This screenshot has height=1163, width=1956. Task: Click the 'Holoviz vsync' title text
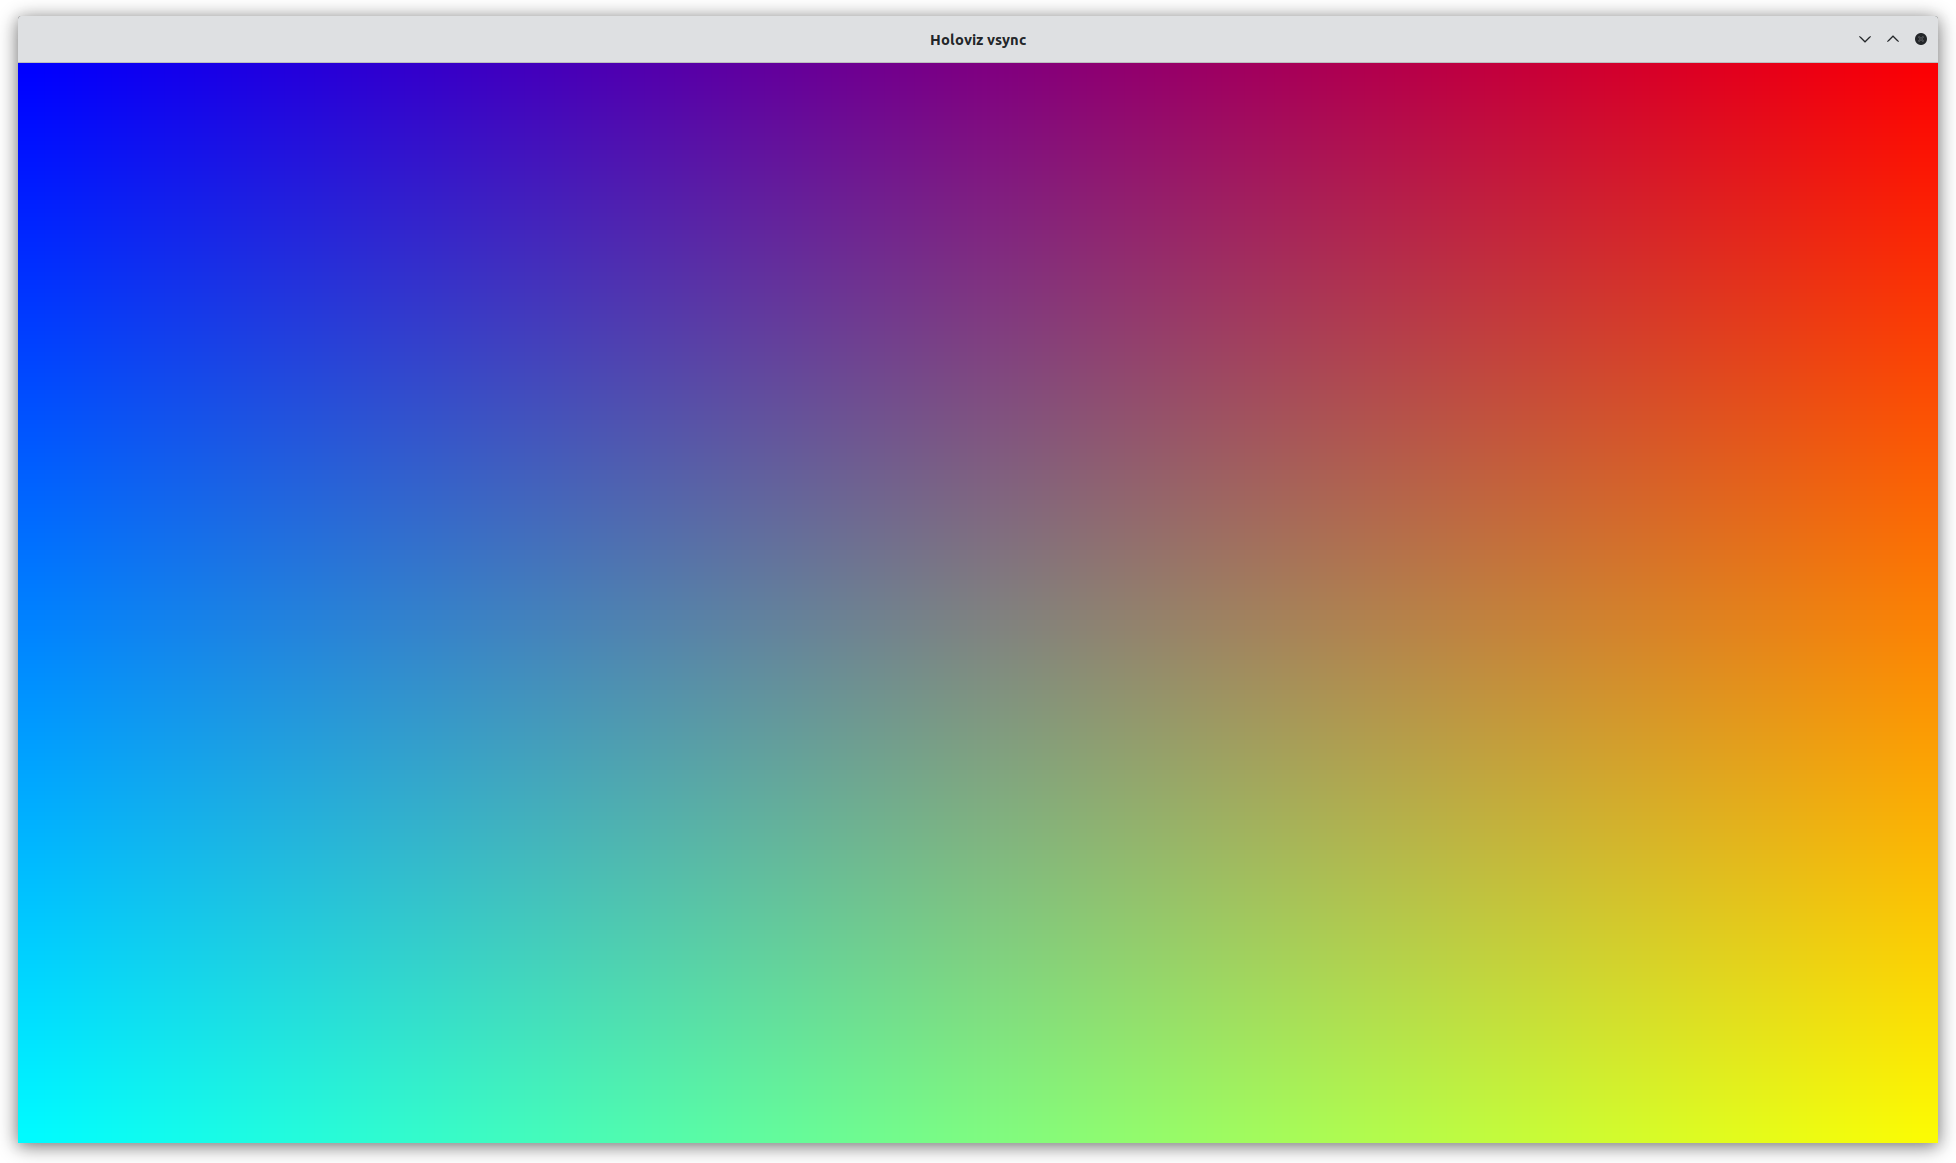977,40
